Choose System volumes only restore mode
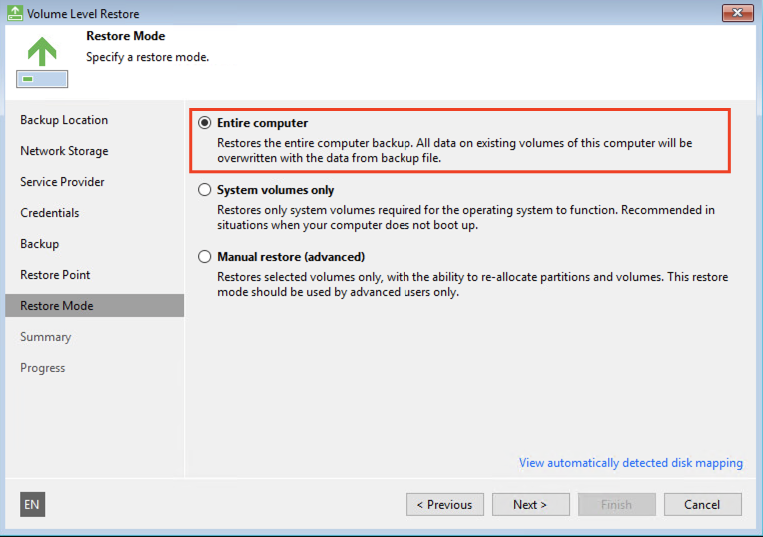Viewport: 763px width, 537px height. (205, 190)
